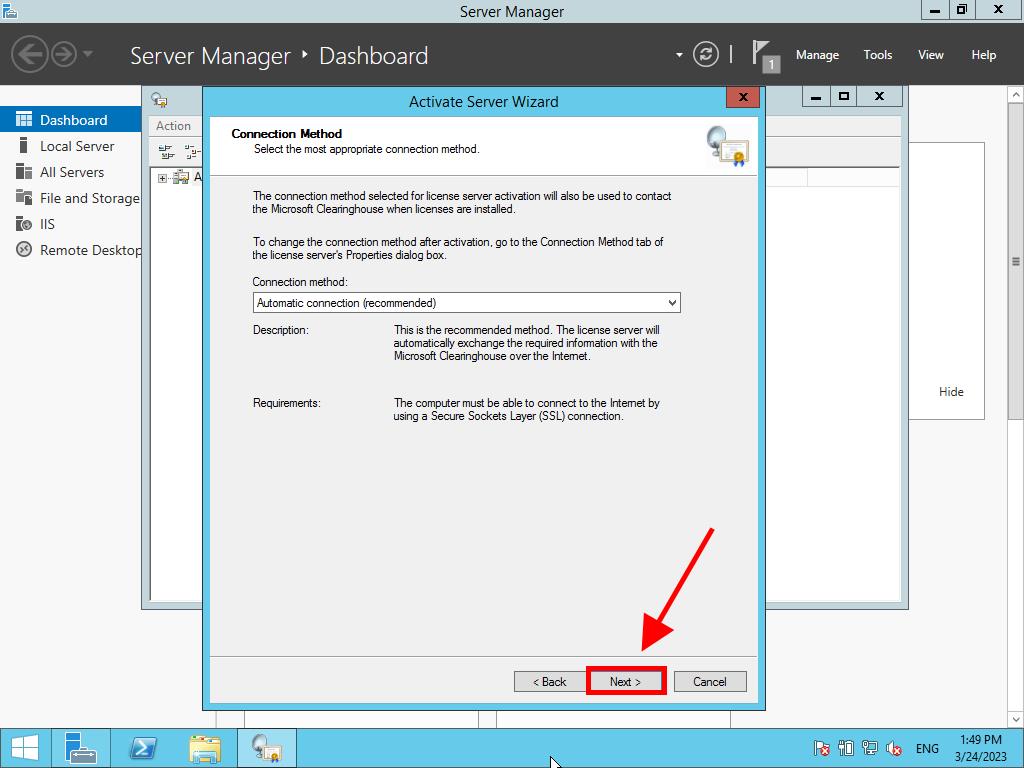Click the Server Manager scrollbar up arrow
The width and height of the screenshot is (1024, 768).
pos(1016,95)
